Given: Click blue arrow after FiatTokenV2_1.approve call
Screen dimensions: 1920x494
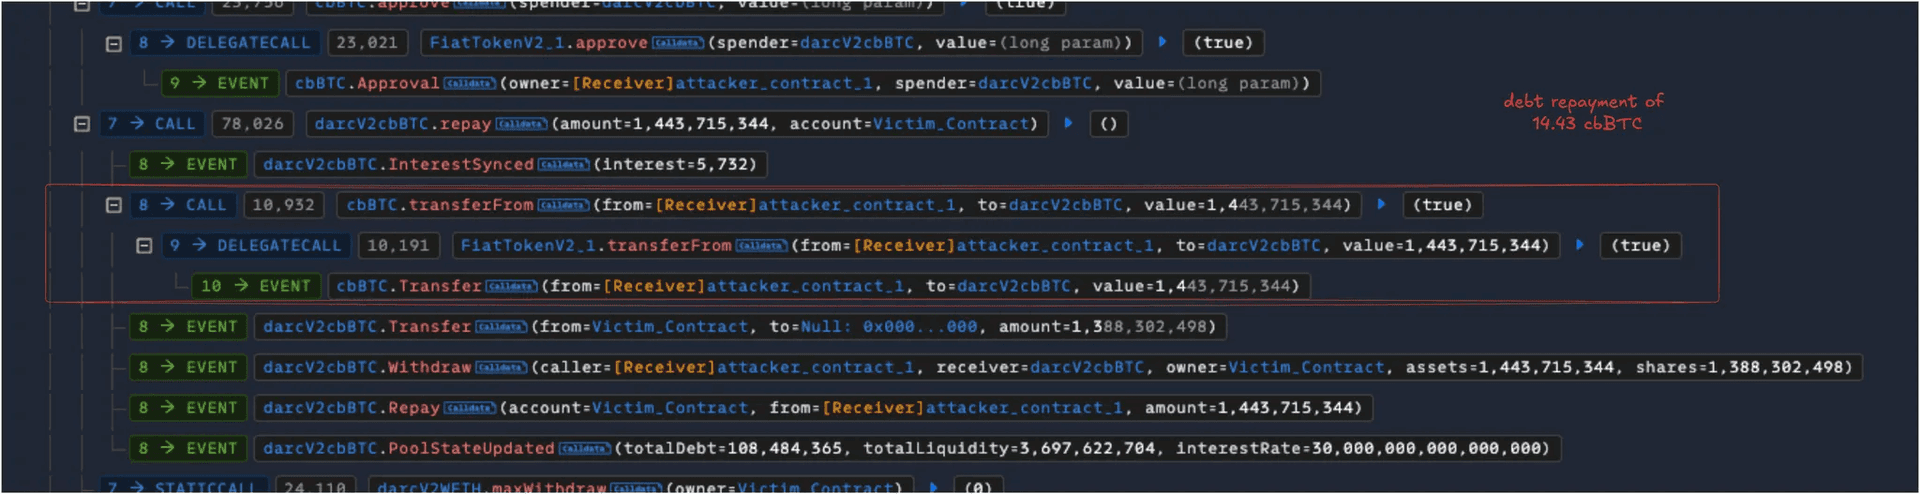Looking at the screenshot, I should tap(1162, 42).
